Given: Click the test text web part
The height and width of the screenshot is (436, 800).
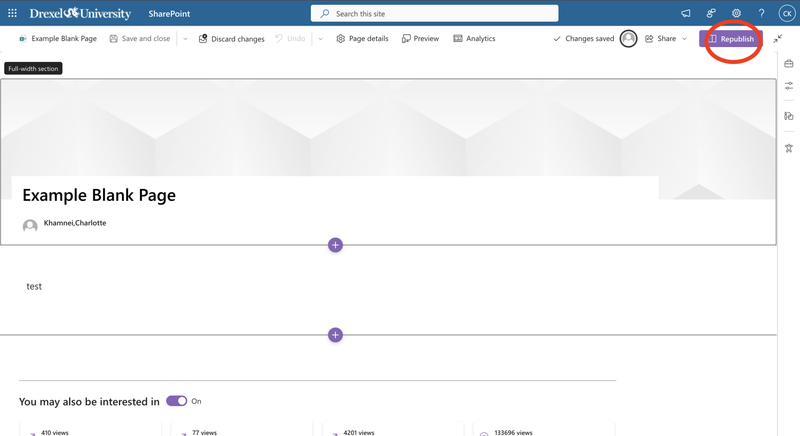Looking at the screenshot, I should coord(34,287).
